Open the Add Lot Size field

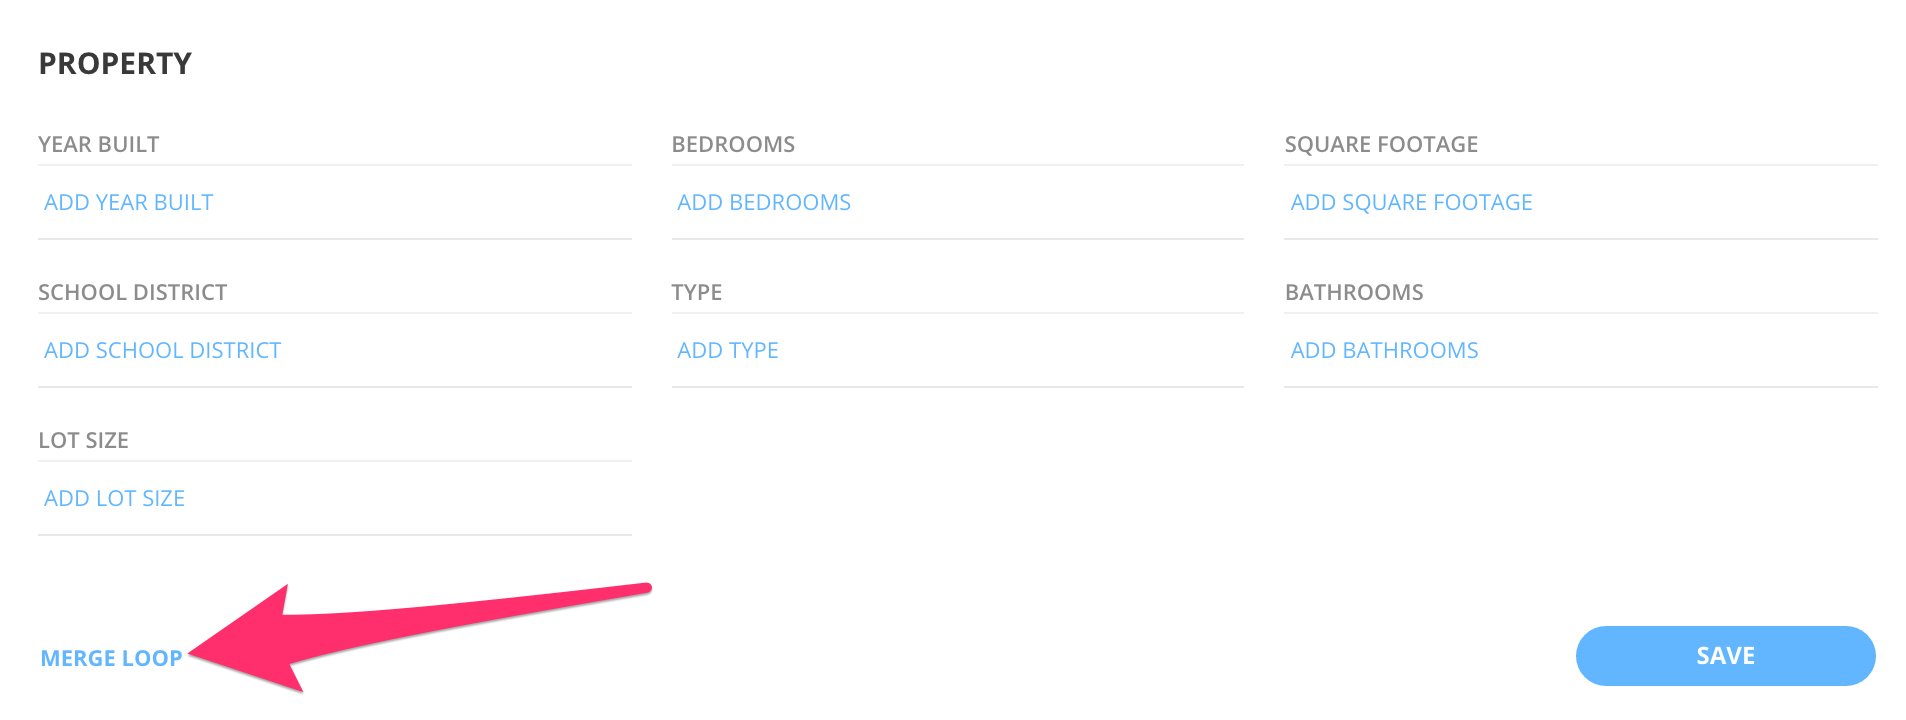[114, 499]
